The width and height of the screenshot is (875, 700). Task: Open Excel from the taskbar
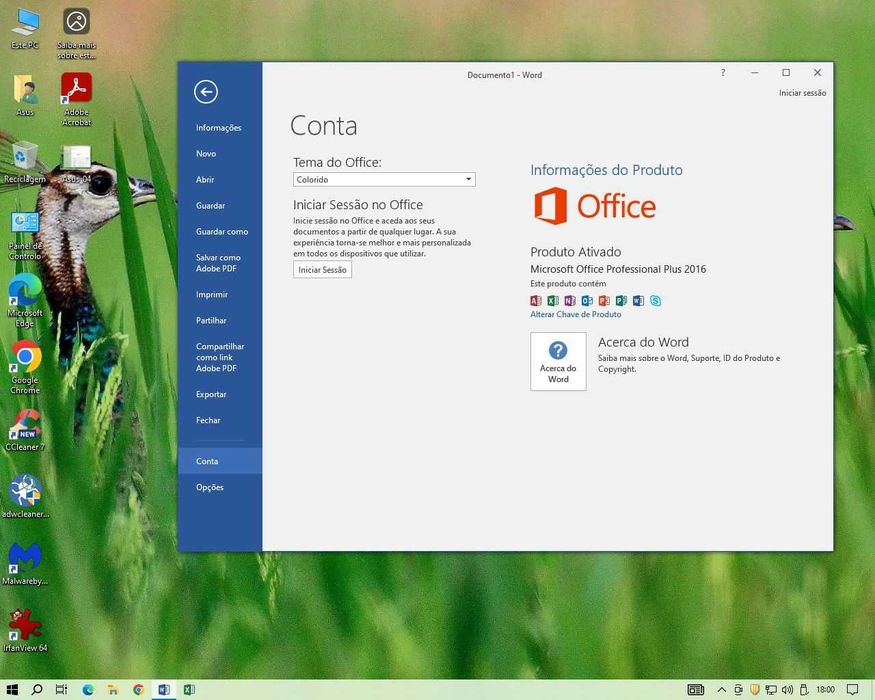pyautogui.click(x=189, y=690)
